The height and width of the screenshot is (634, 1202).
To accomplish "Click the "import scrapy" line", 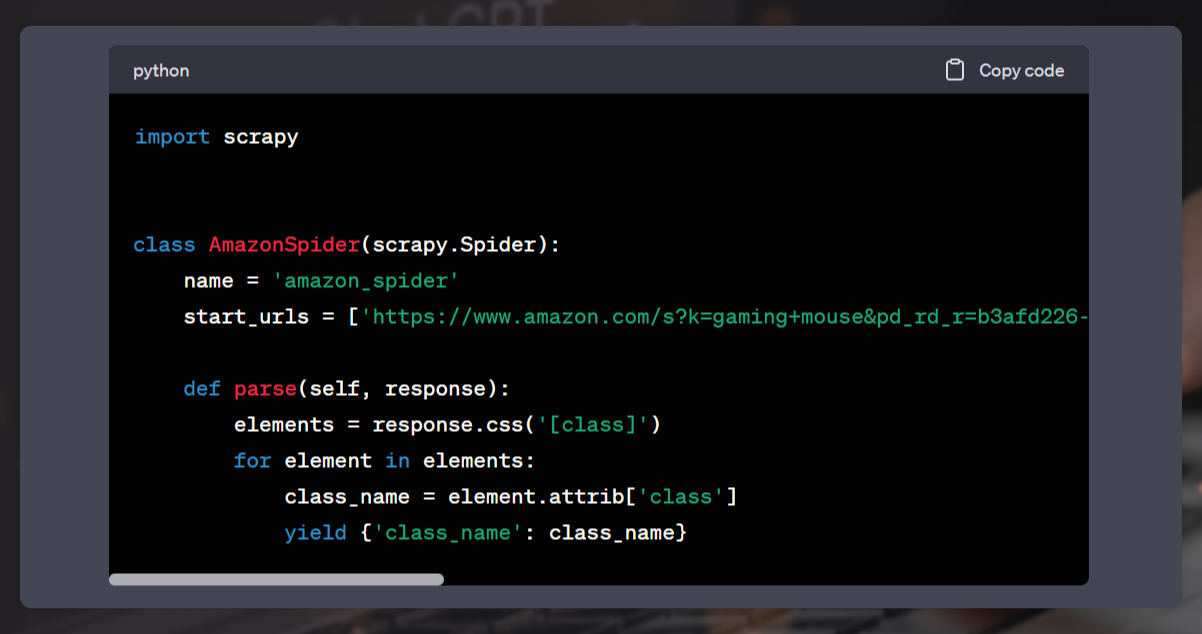I will [216, 137].
